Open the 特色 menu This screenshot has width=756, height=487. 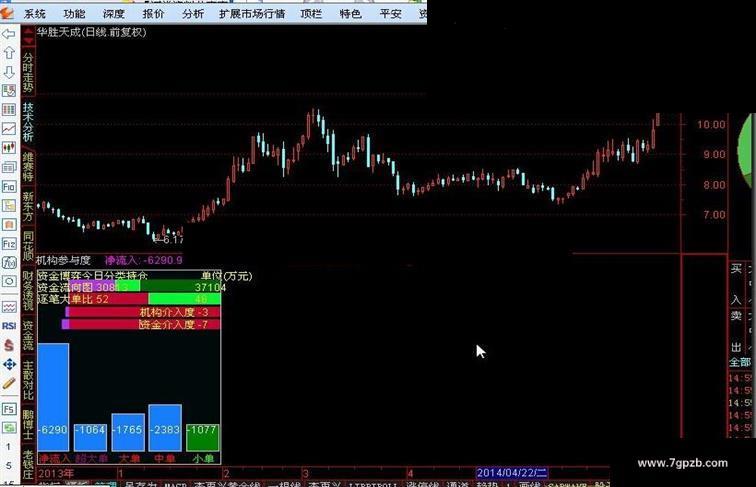pos(351,14)
